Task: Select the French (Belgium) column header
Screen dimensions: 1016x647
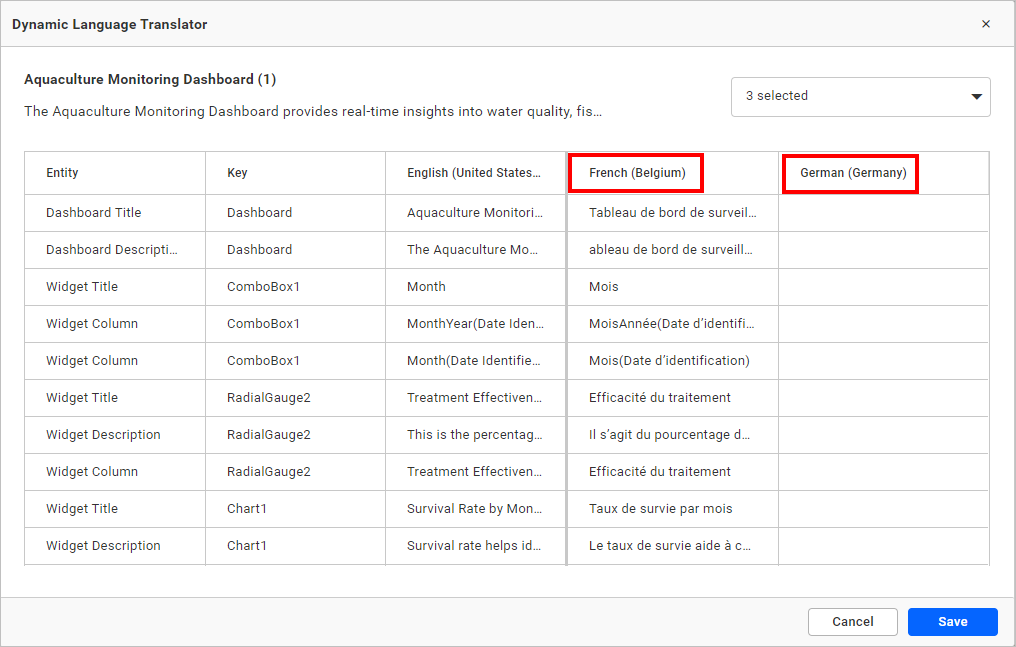Action: click(635, 172)
